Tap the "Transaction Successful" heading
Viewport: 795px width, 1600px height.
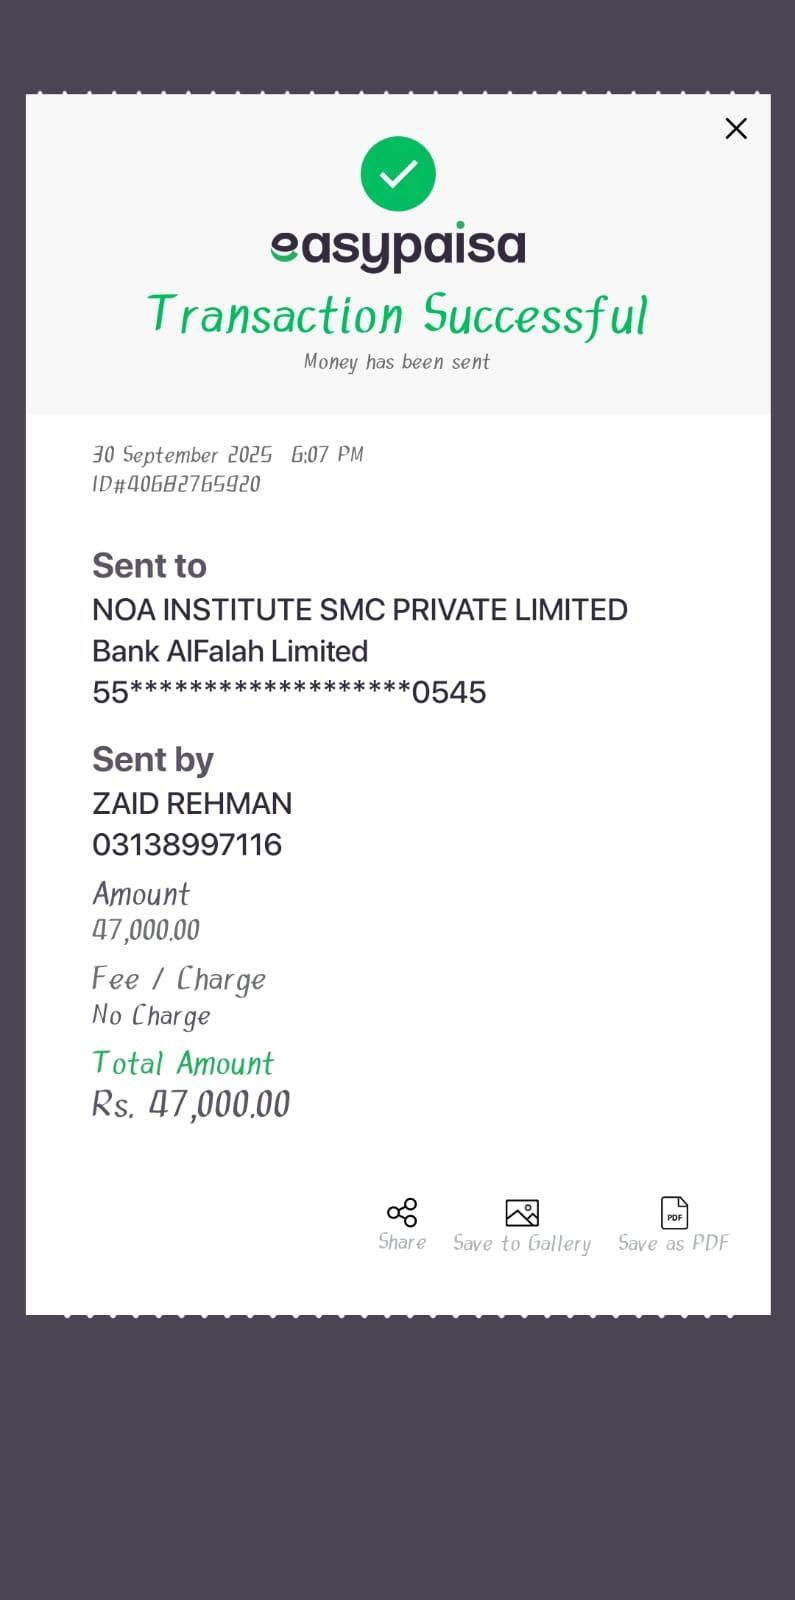[398, 315]
